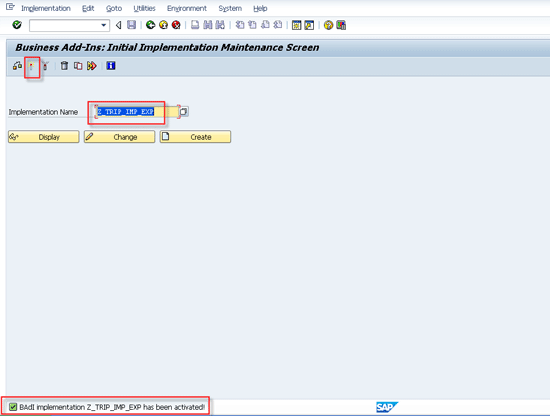
Task: Click the blue Information icon
Action: (111, 66)
